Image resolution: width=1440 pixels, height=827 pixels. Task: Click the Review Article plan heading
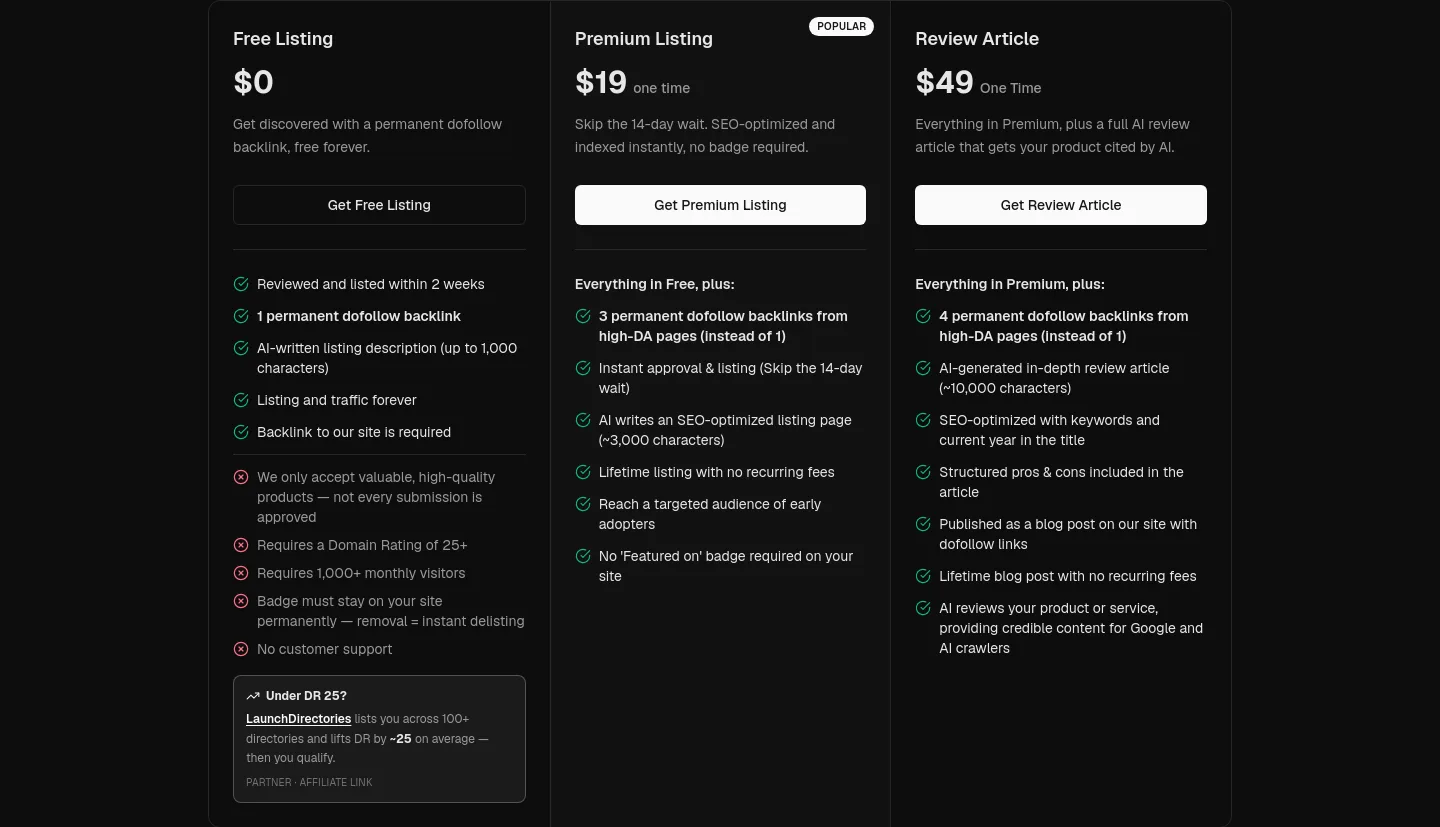pyautogui.click(x=977, y=39)
